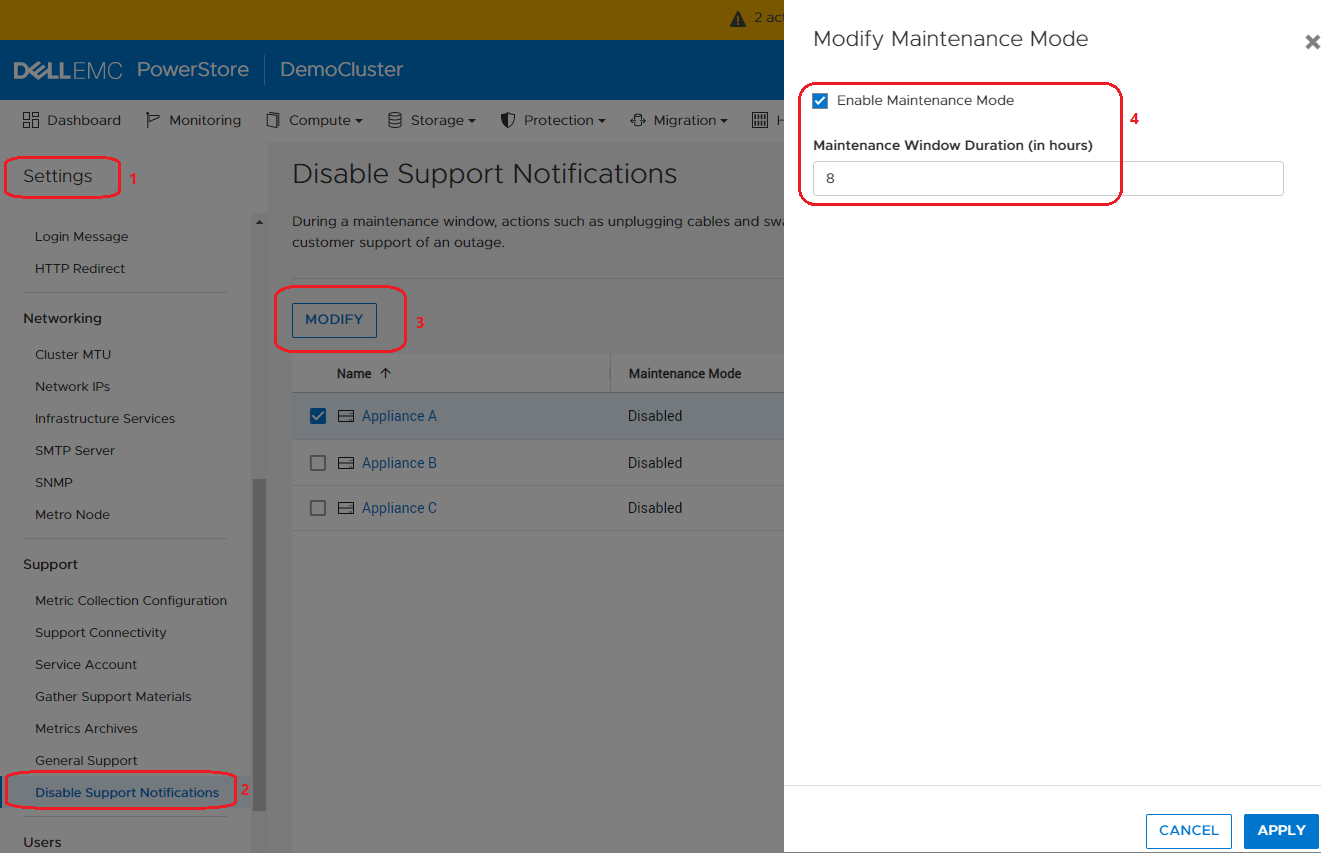Select Support Connectivity in the sidebar
This screenshot has width=1321, height=853.
(100, 632)
